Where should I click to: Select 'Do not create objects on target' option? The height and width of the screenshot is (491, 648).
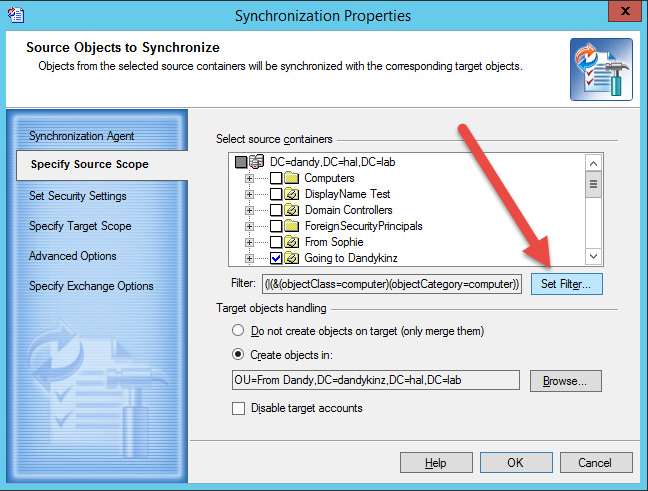click(238, 329)
